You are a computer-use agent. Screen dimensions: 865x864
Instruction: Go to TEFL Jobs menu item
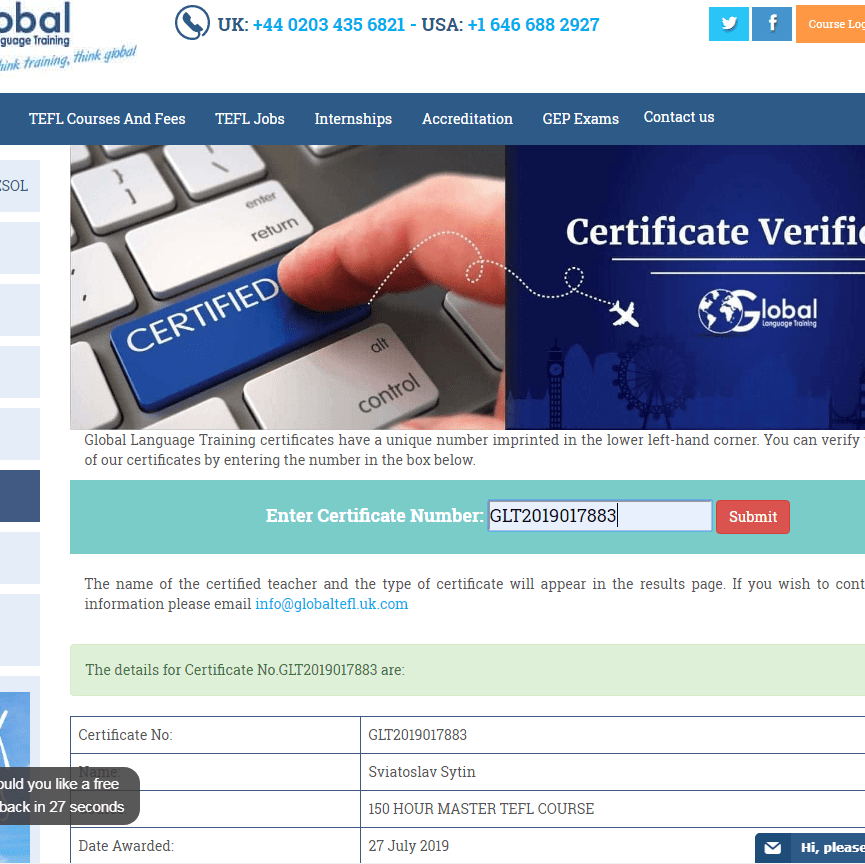coord(250,119)
